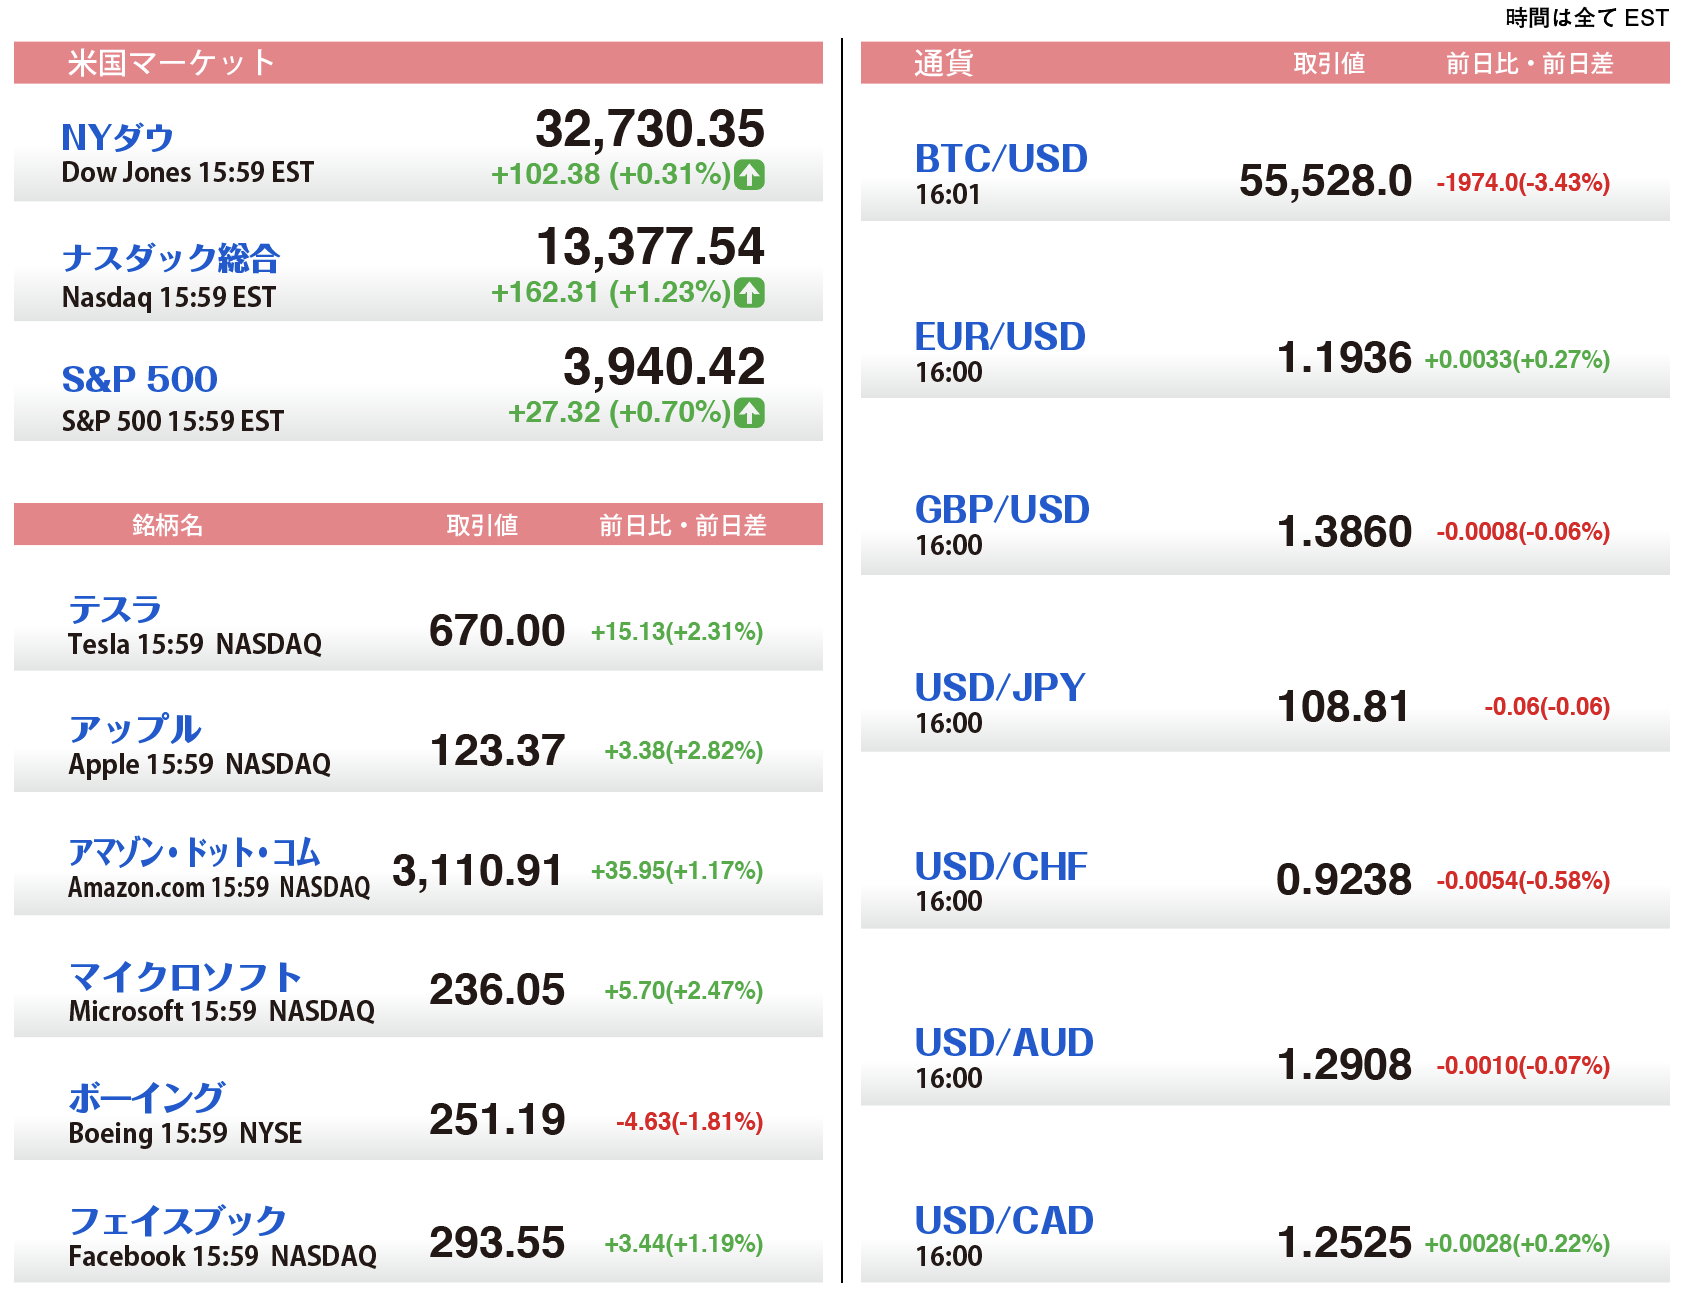
Task: Click the green up-arrow icon for Nasdaq change
Action: (749, 293)
